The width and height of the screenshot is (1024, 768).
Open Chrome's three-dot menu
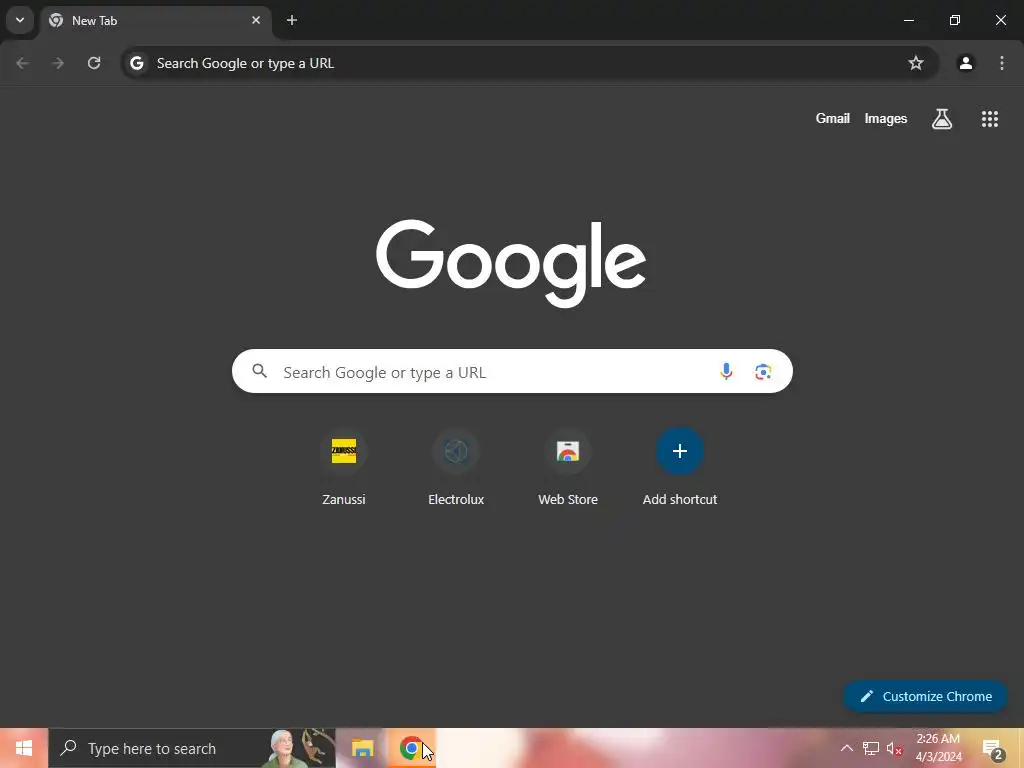(1001, 63)
